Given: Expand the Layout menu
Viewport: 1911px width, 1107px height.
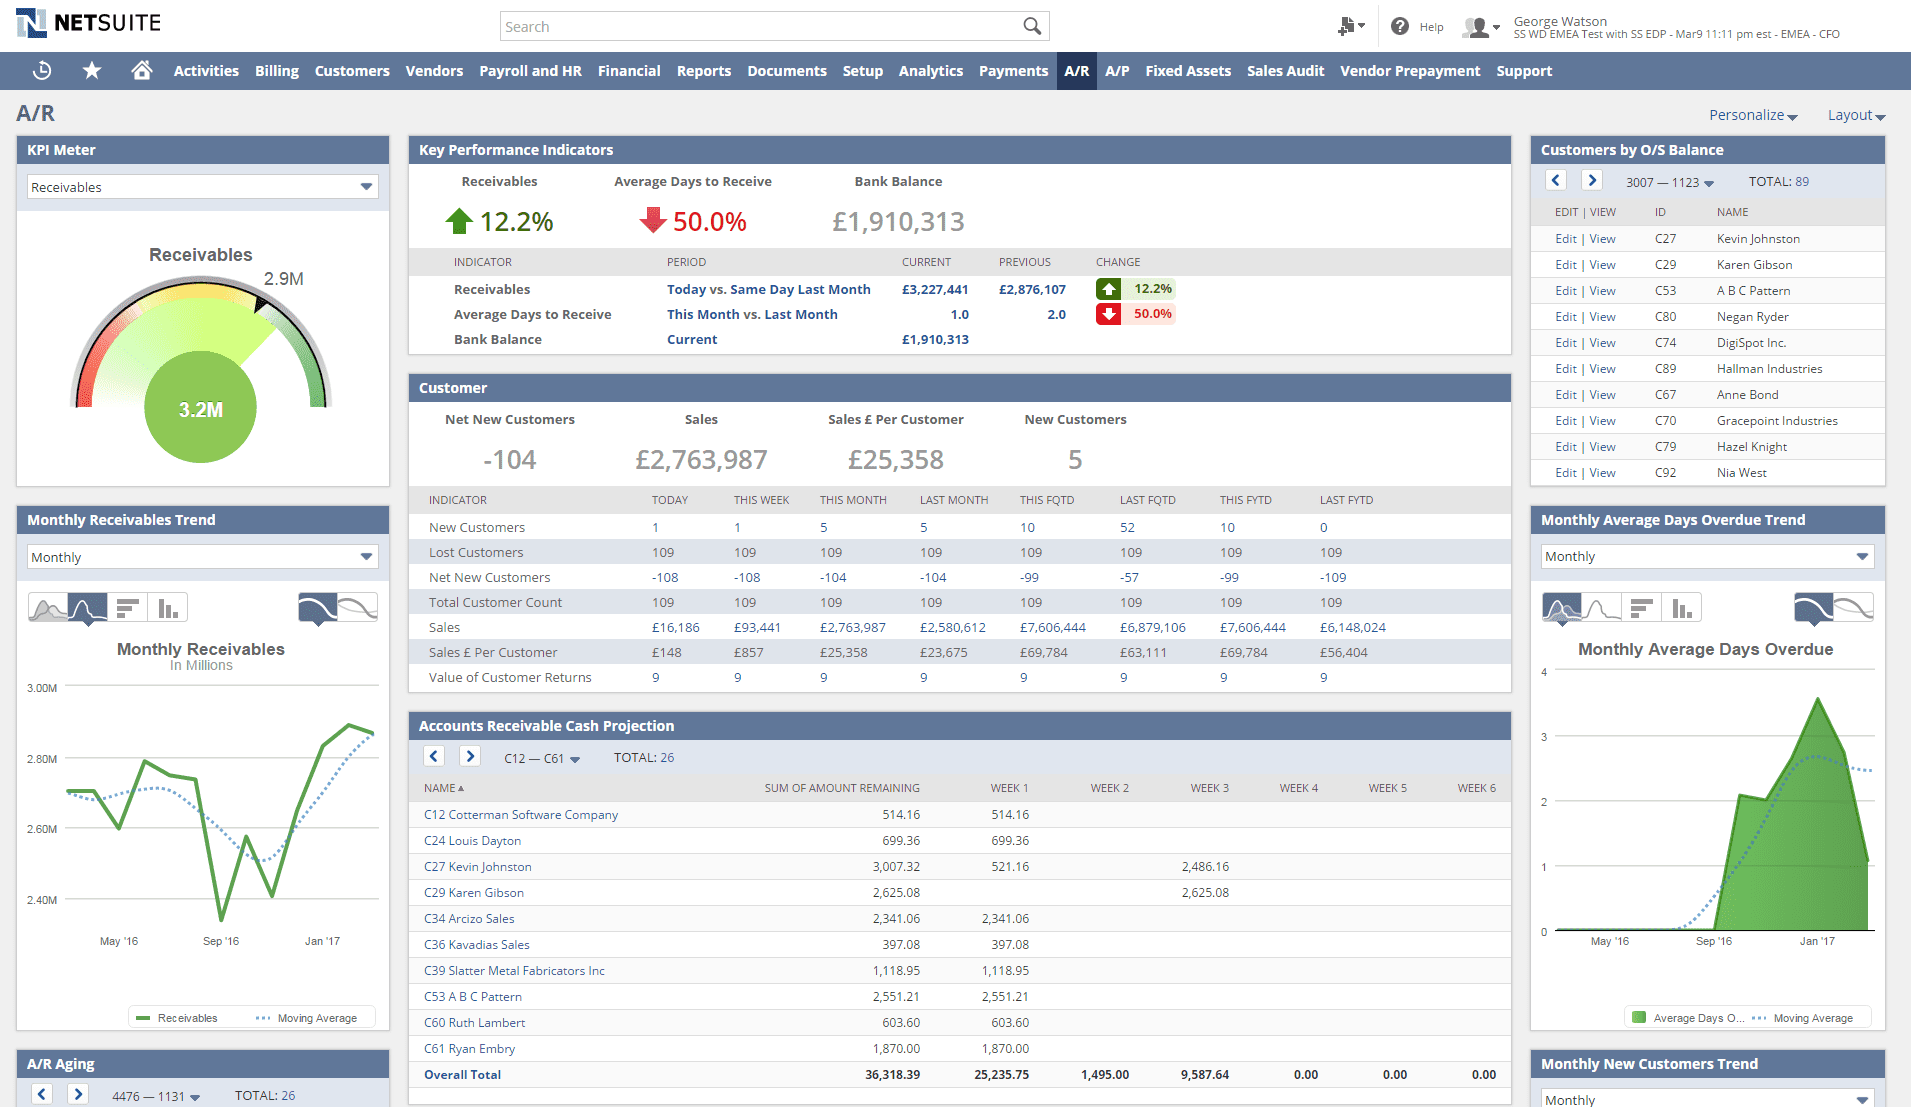Looking at the screenshot, I should (1856, 115).
